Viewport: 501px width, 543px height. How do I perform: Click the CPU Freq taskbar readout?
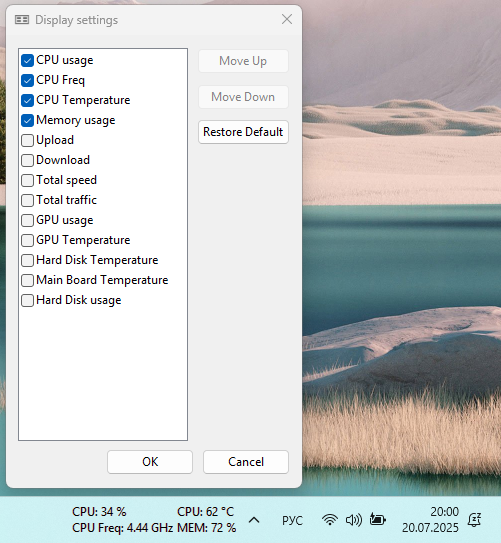tap(123, 528)
